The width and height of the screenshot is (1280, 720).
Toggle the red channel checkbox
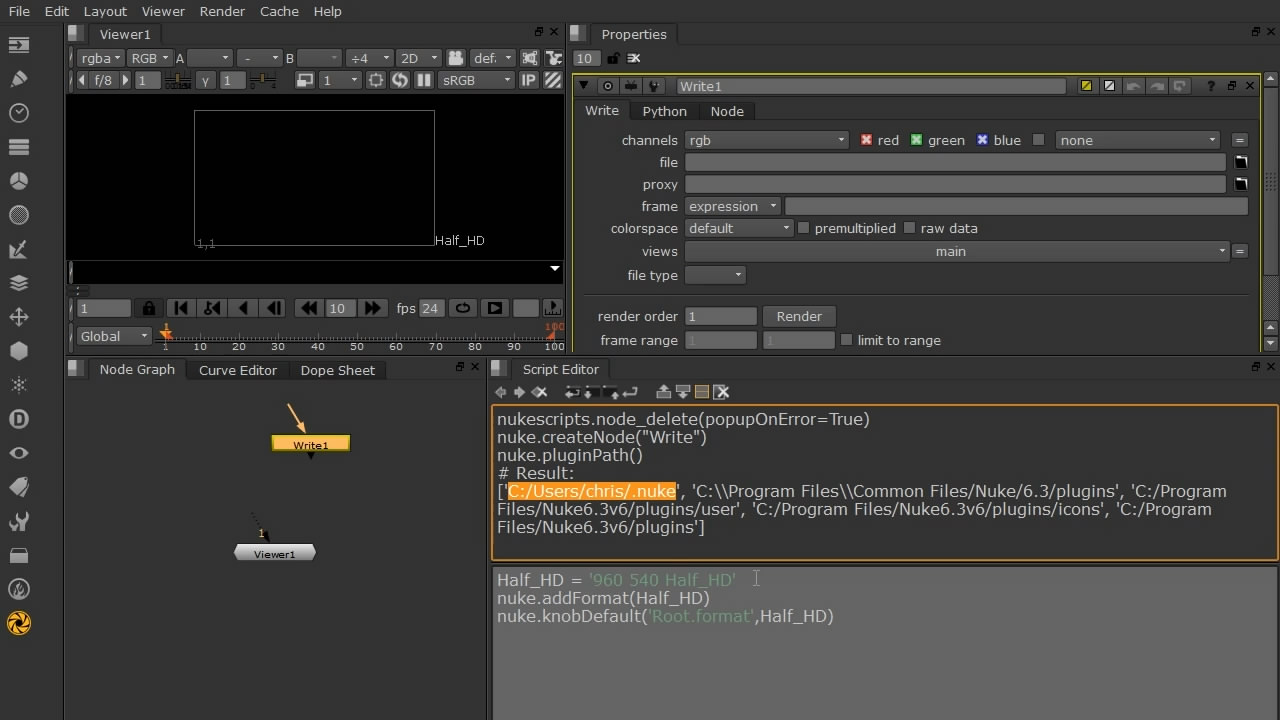coord(867,140)
